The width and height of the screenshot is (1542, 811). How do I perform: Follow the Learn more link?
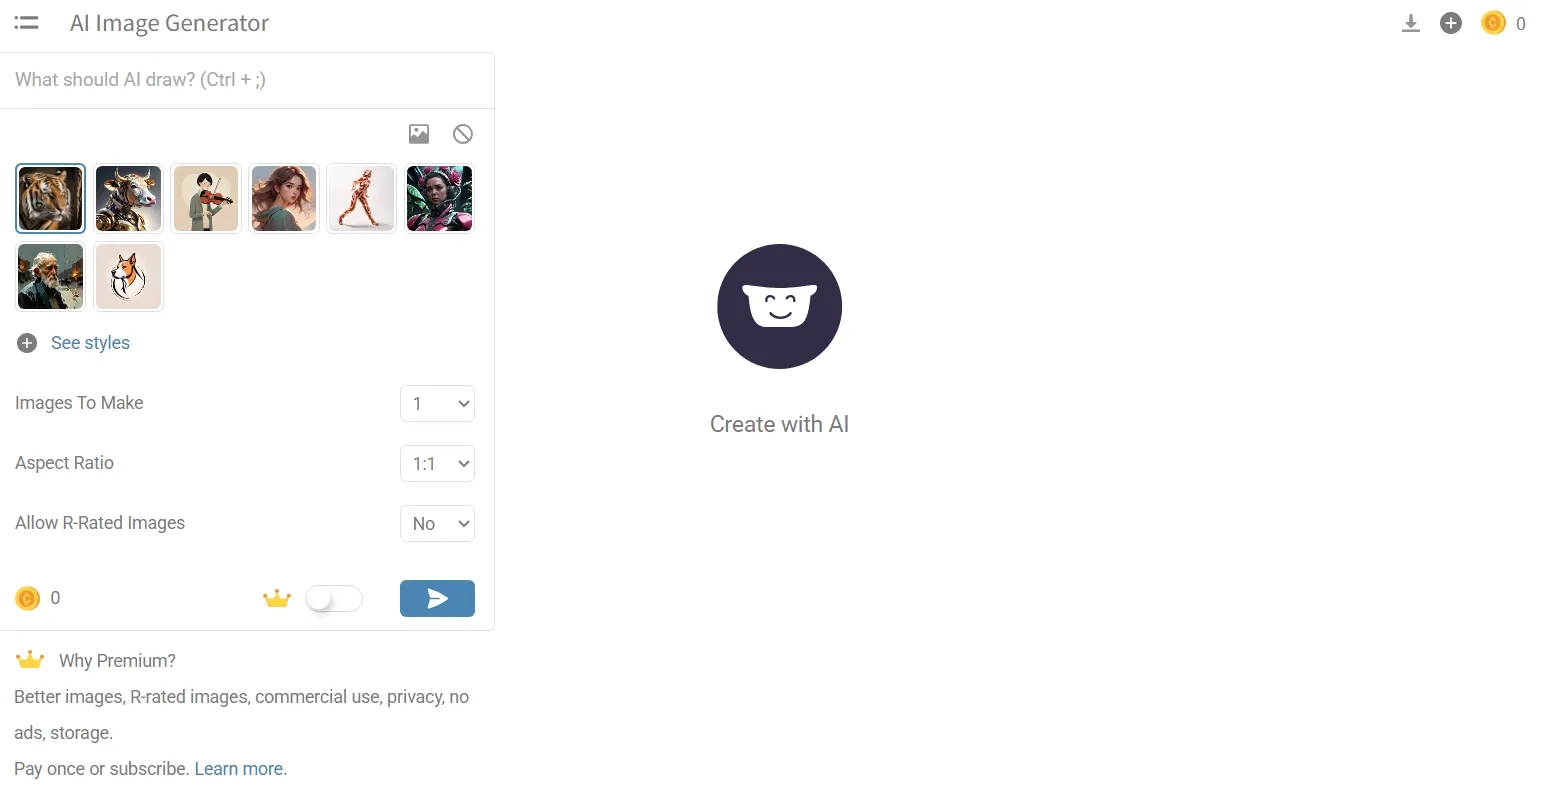(239, 769)
